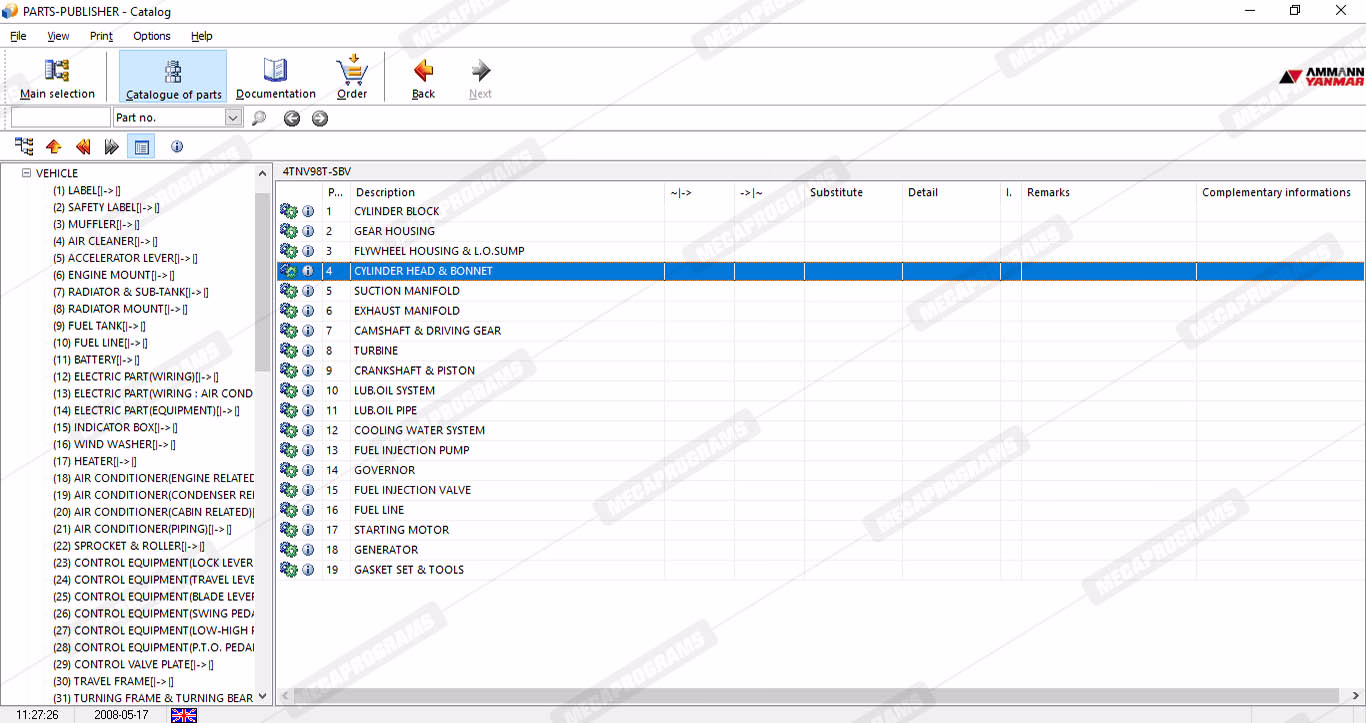The height and width of the screenshot is (723, 1366).
Task: Toggle the list view button in toolbar
Action: click(141, 147)
